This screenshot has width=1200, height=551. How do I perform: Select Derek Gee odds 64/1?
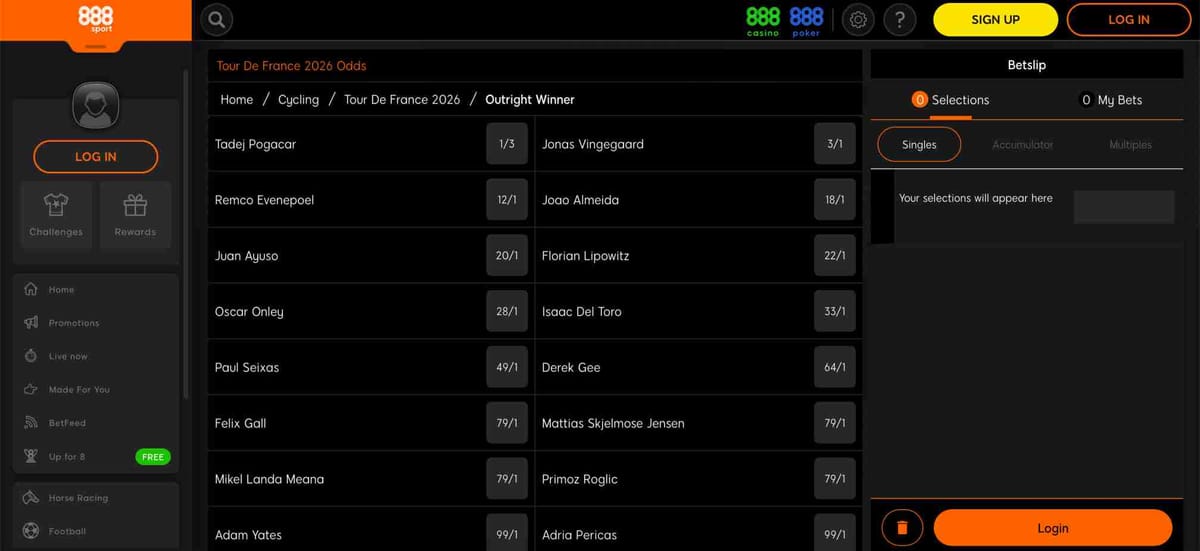click(x=835, y=368)
